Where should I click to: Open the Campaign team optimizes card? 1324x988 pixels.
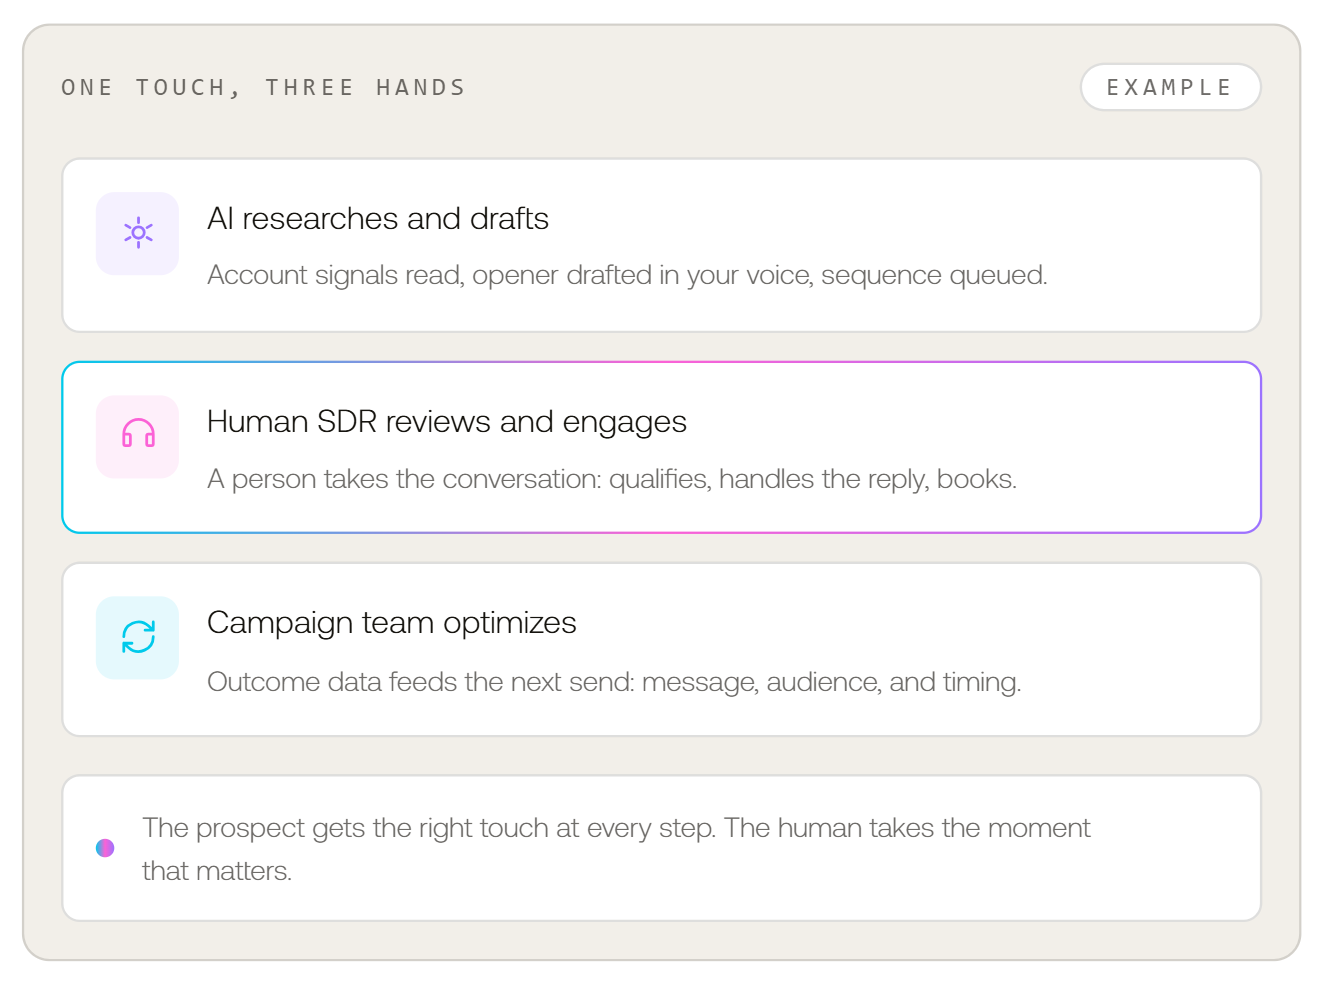point(661,650)
